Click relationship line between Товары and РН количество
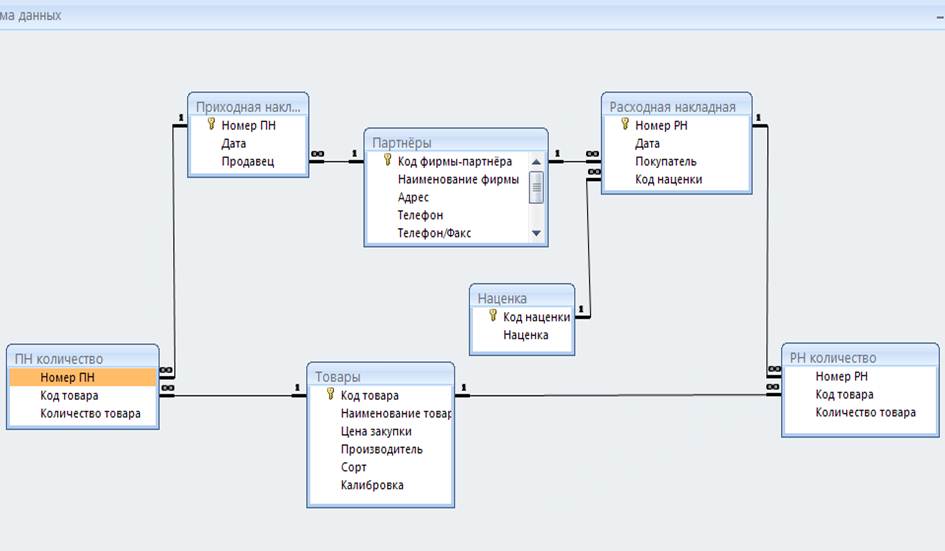 tap(618, 395)
